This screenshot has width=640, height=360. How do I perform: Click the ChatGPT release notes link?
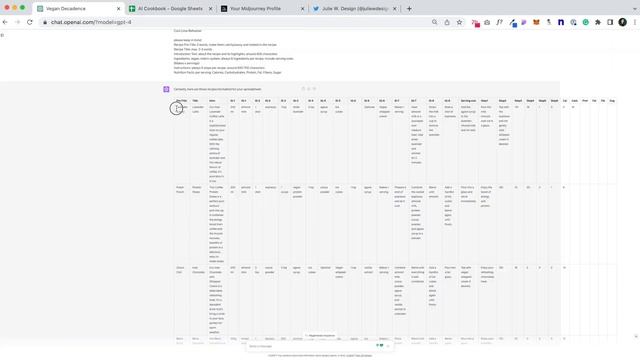[359, 356]
